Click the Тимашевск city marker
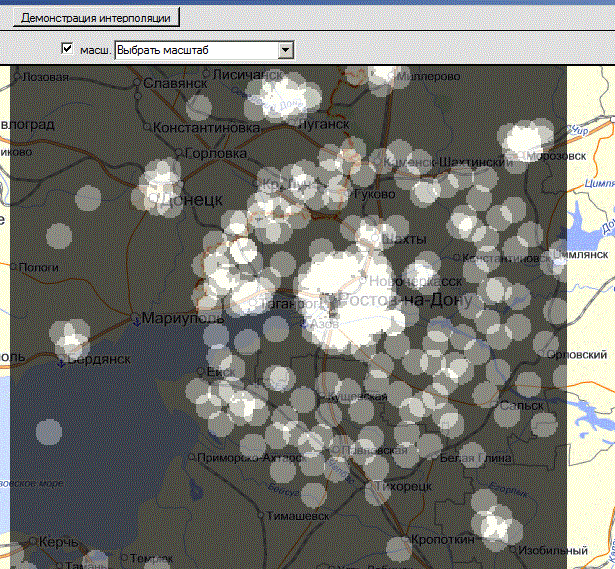Screen dimensions: 615x569 [x=260, y=516]
